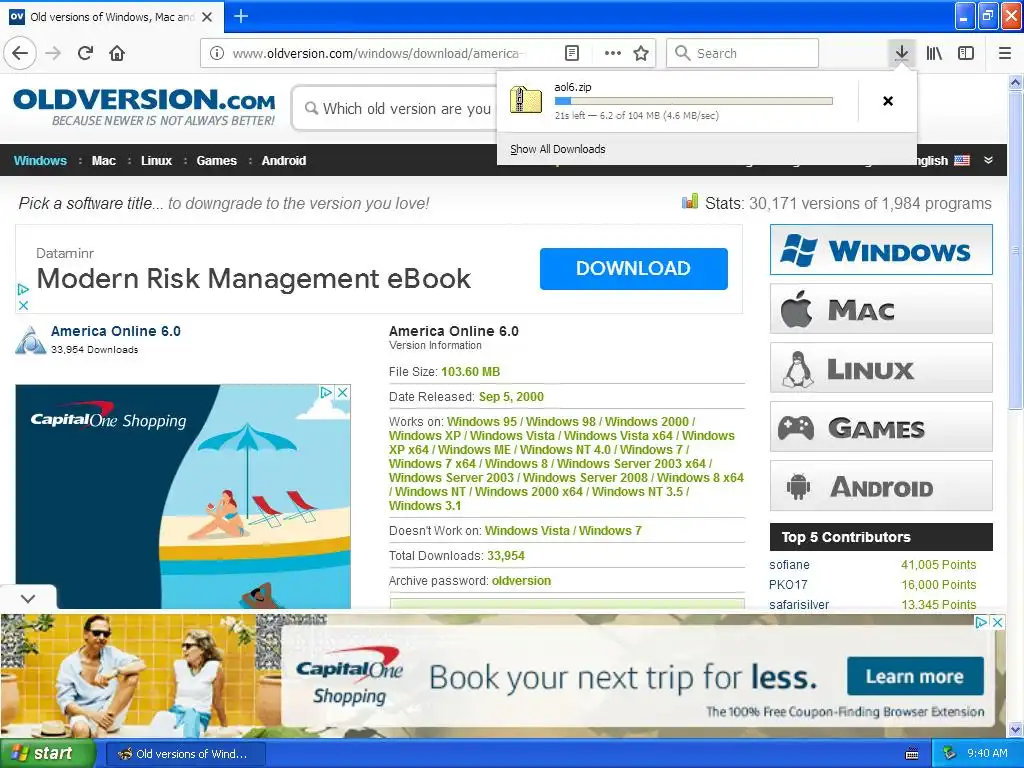Select Firefox taskbar button 'Old versions of Wind...'
This screenshot has height=768, width=1024.
pos(185,754)
